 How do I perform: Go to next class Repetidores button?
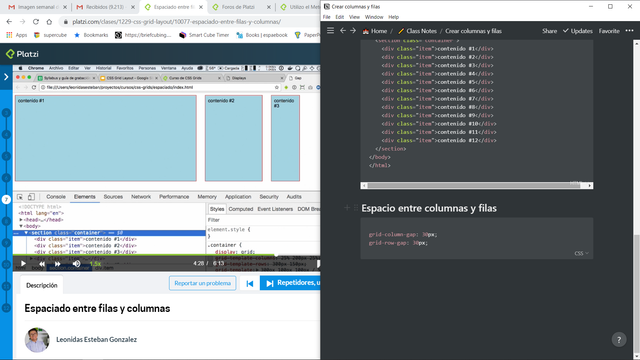pos(290,283)
